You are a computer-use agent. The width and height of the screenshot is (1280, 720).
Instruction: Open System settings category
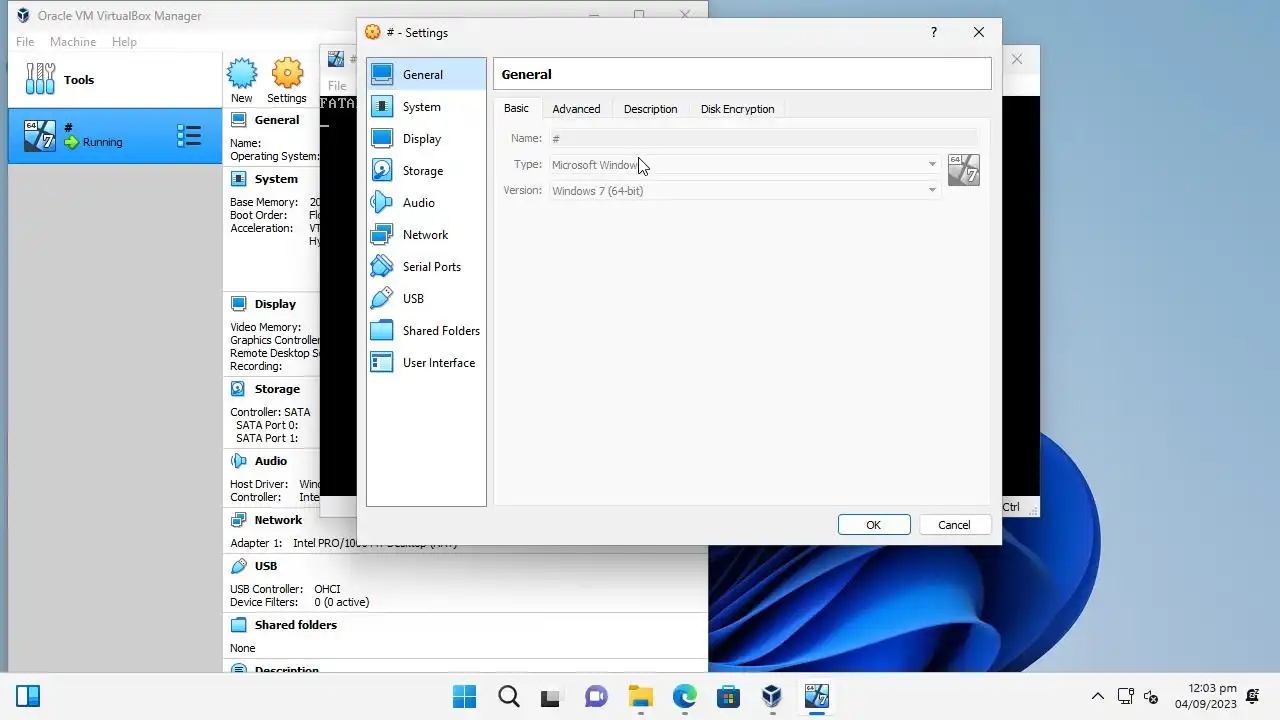point(426,107)
